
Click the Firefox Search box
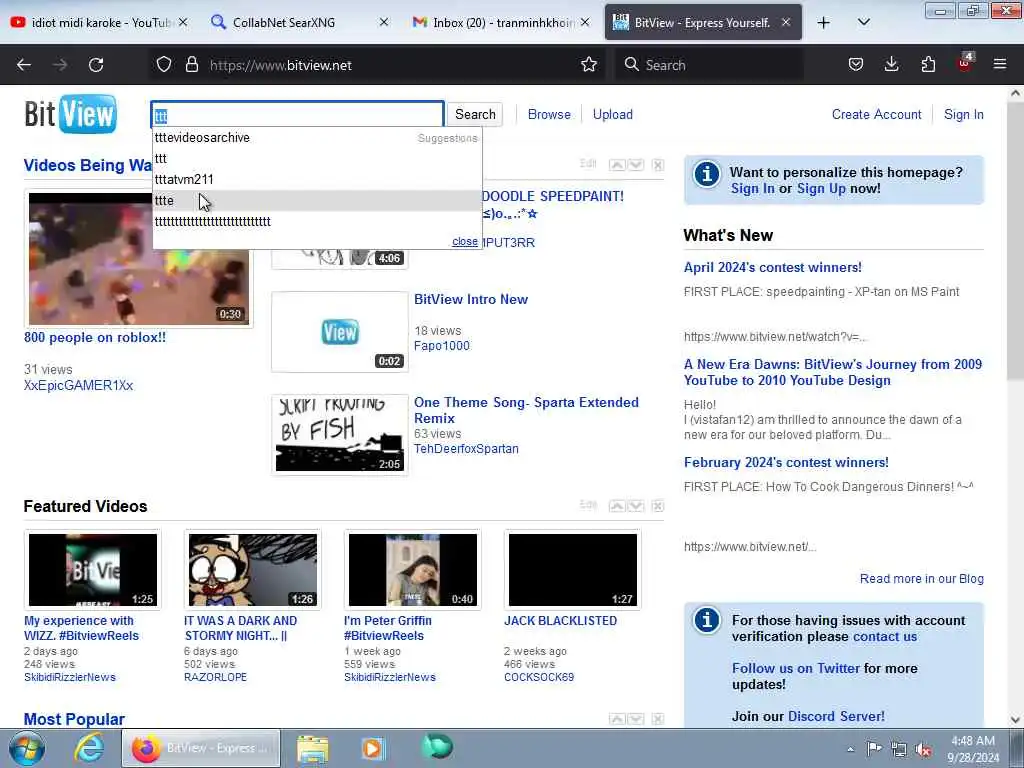tap(709, 65)
